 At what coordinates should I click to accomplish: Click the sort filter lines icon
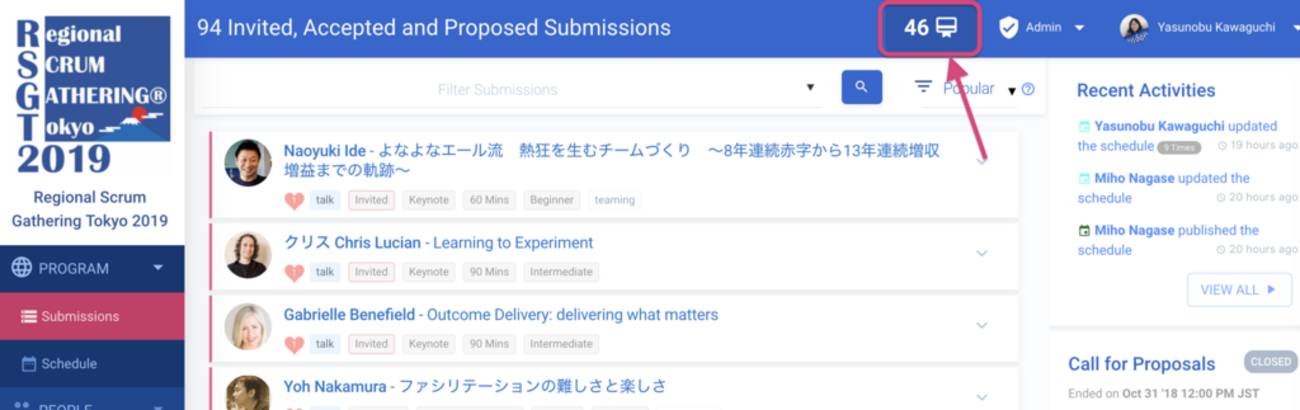click(924, 87)
